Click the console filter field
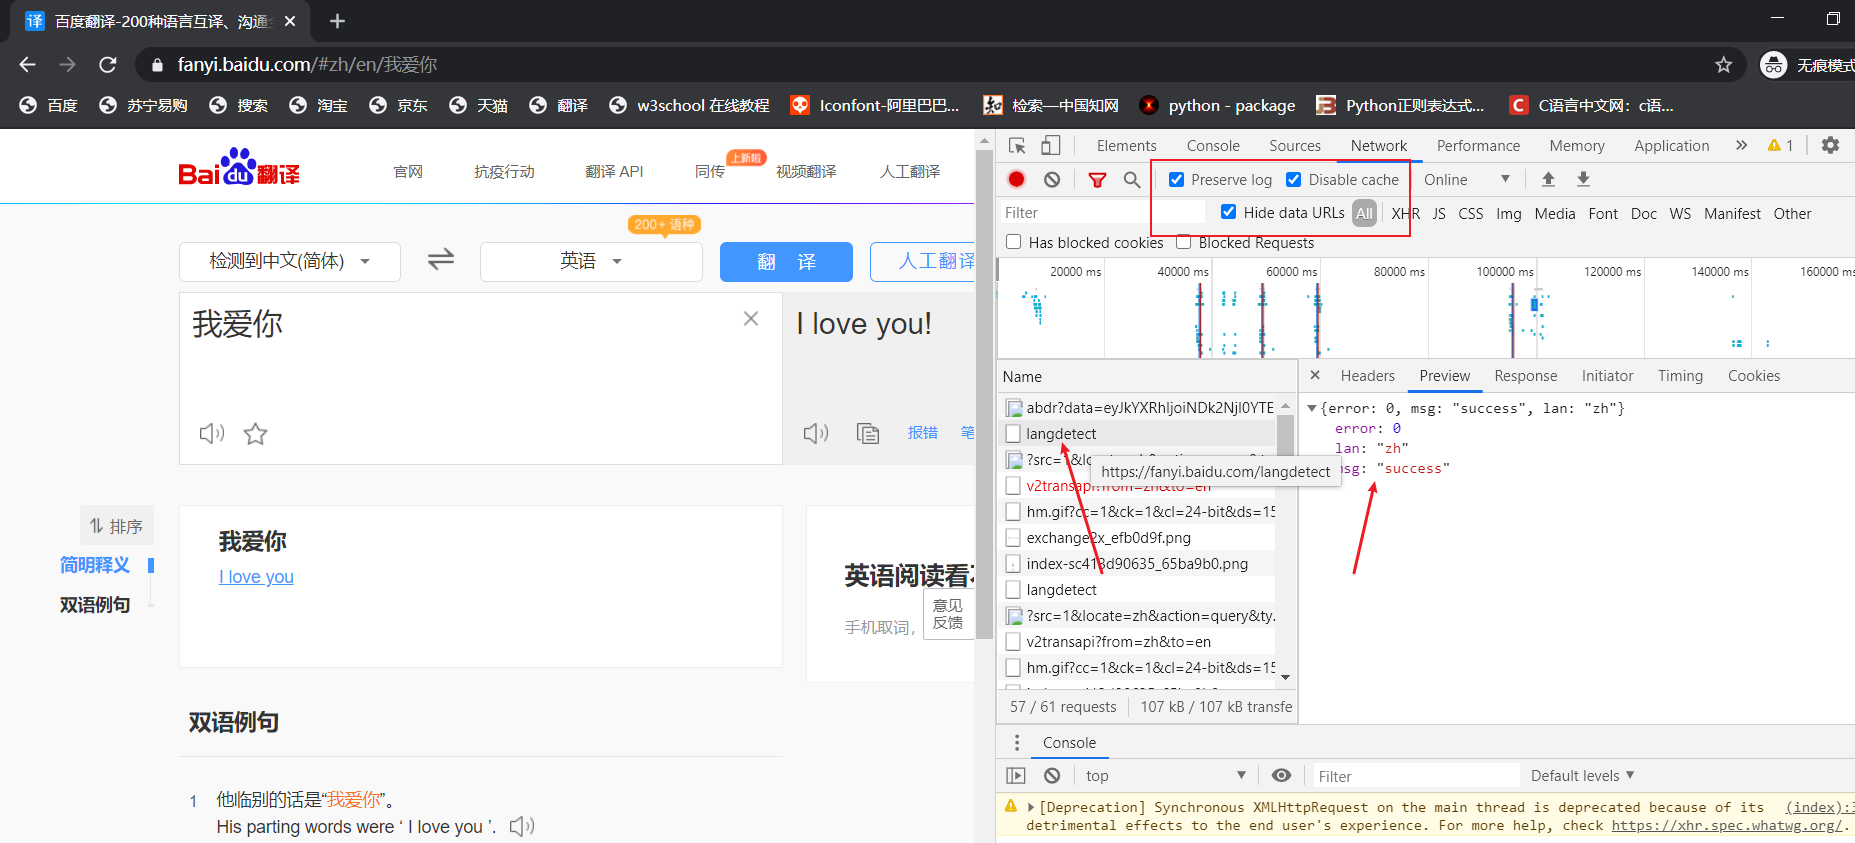Viewport: 1855px width, 843px height. click(1415, 776)
